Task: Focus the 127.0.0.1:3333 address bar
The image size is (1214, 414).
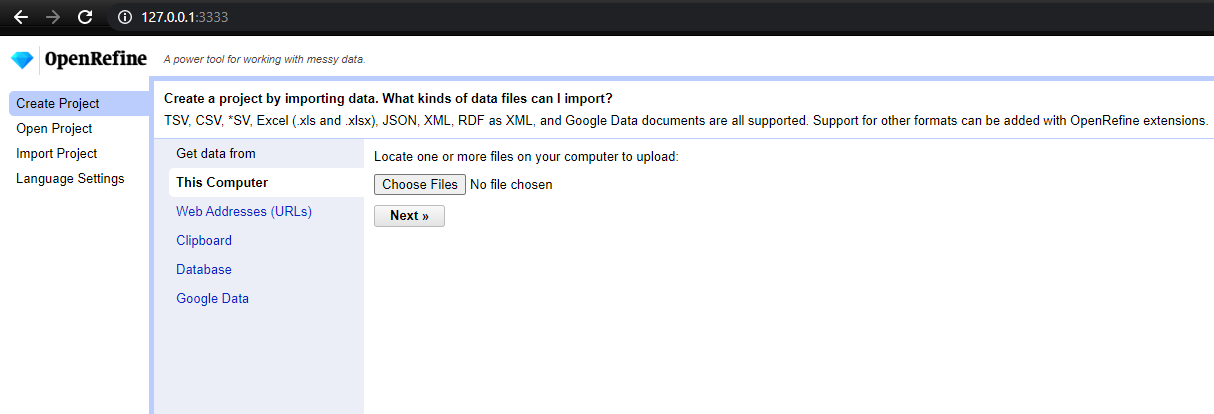Action: [400, 17]
